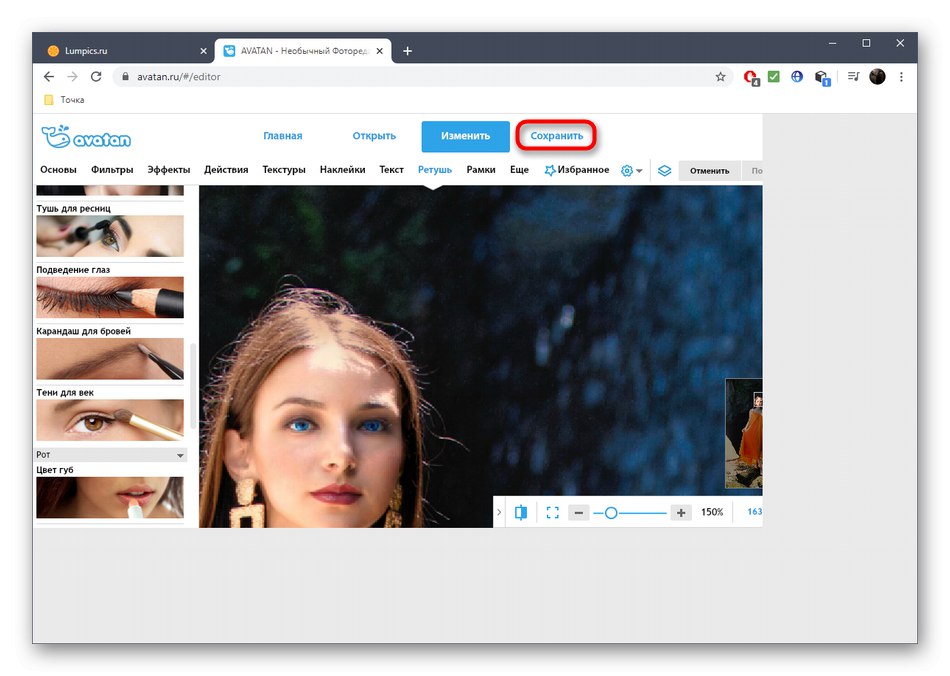The image size is (950, 676).
Task: Open the Chrome three-dot menu
Action: [902, 77]
